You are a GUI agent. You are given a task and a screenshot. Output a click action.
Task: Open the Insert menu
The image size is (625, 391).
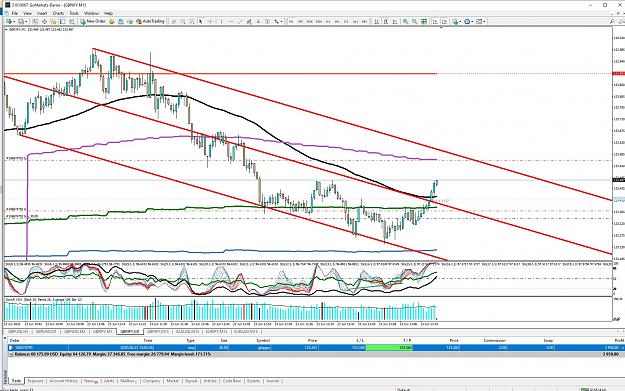coord(42,13)
